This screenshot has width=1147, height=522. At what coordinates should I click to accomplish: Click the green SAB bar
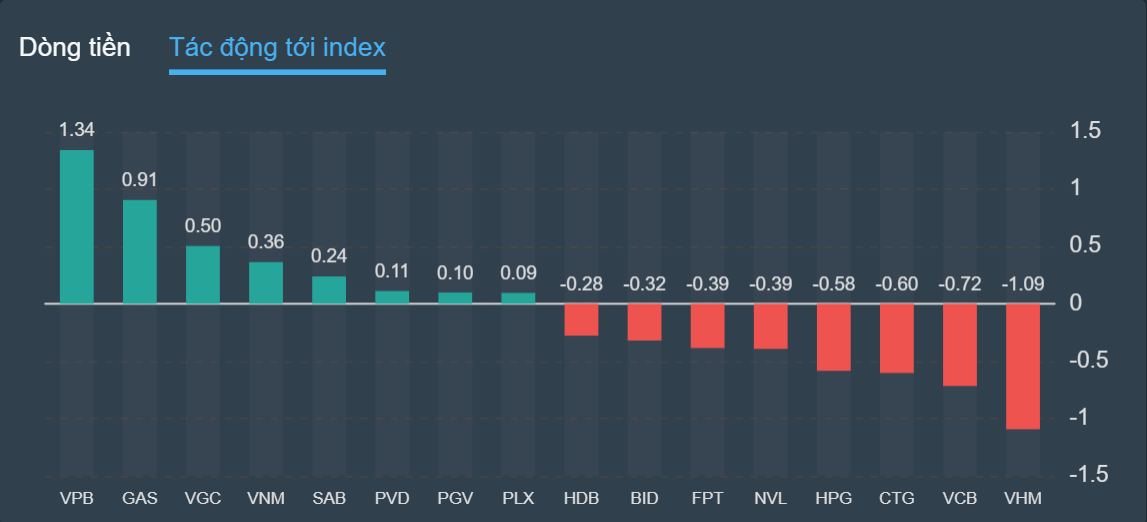[329, 289]
